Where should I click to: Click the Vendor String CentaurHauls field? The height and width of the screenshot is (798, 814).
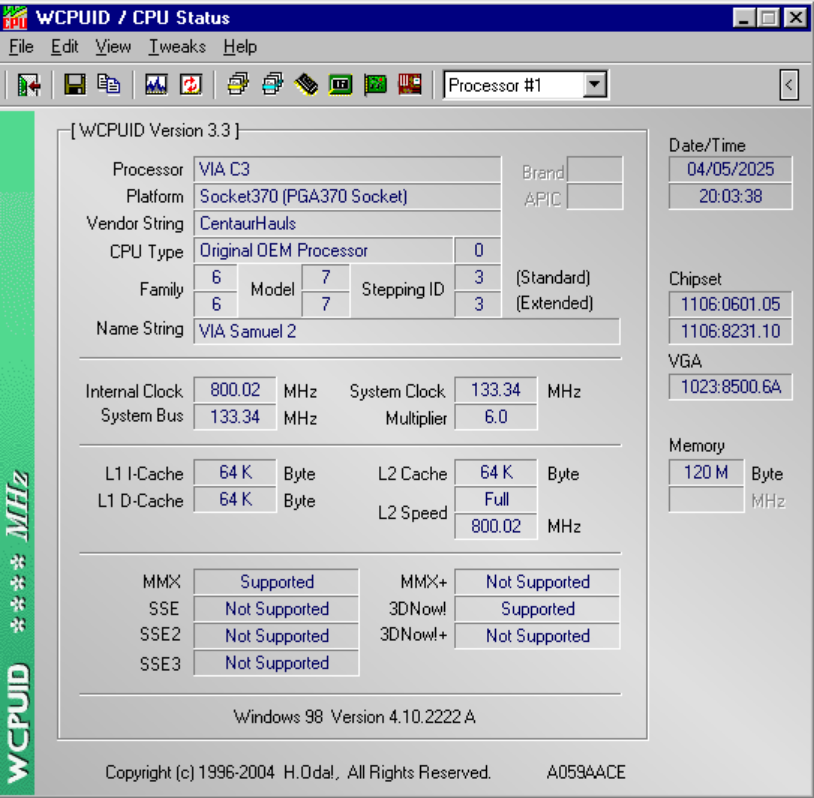[x=347, y=223]
